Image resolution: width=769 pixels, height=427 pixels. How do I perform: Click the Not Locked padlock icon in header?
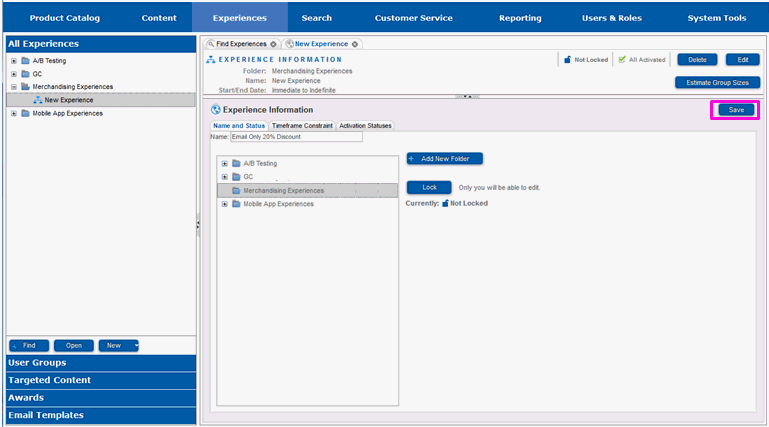567,59
